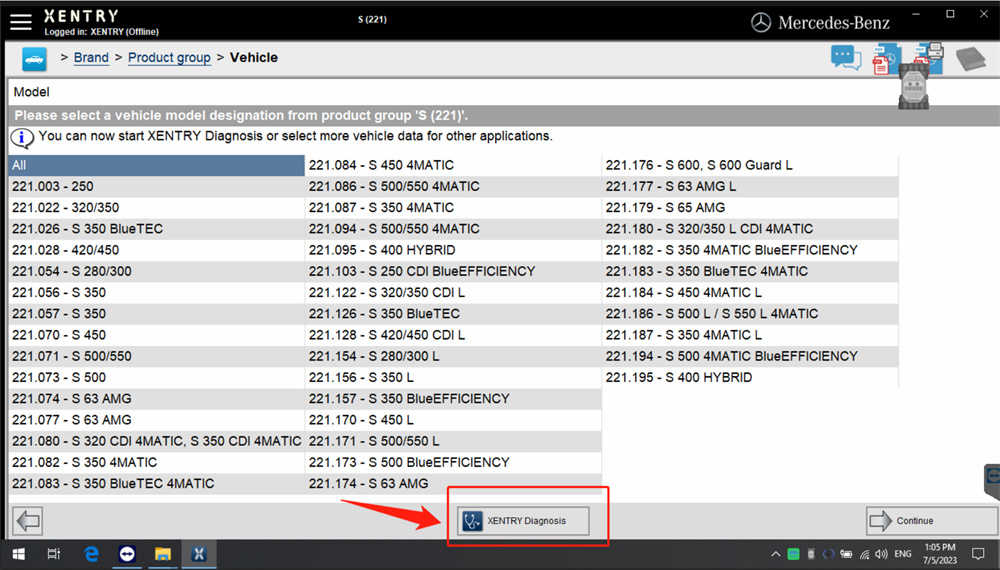
Task: Open the gray book manual icon
Action: pyautogui.click(x=970, y=59)
